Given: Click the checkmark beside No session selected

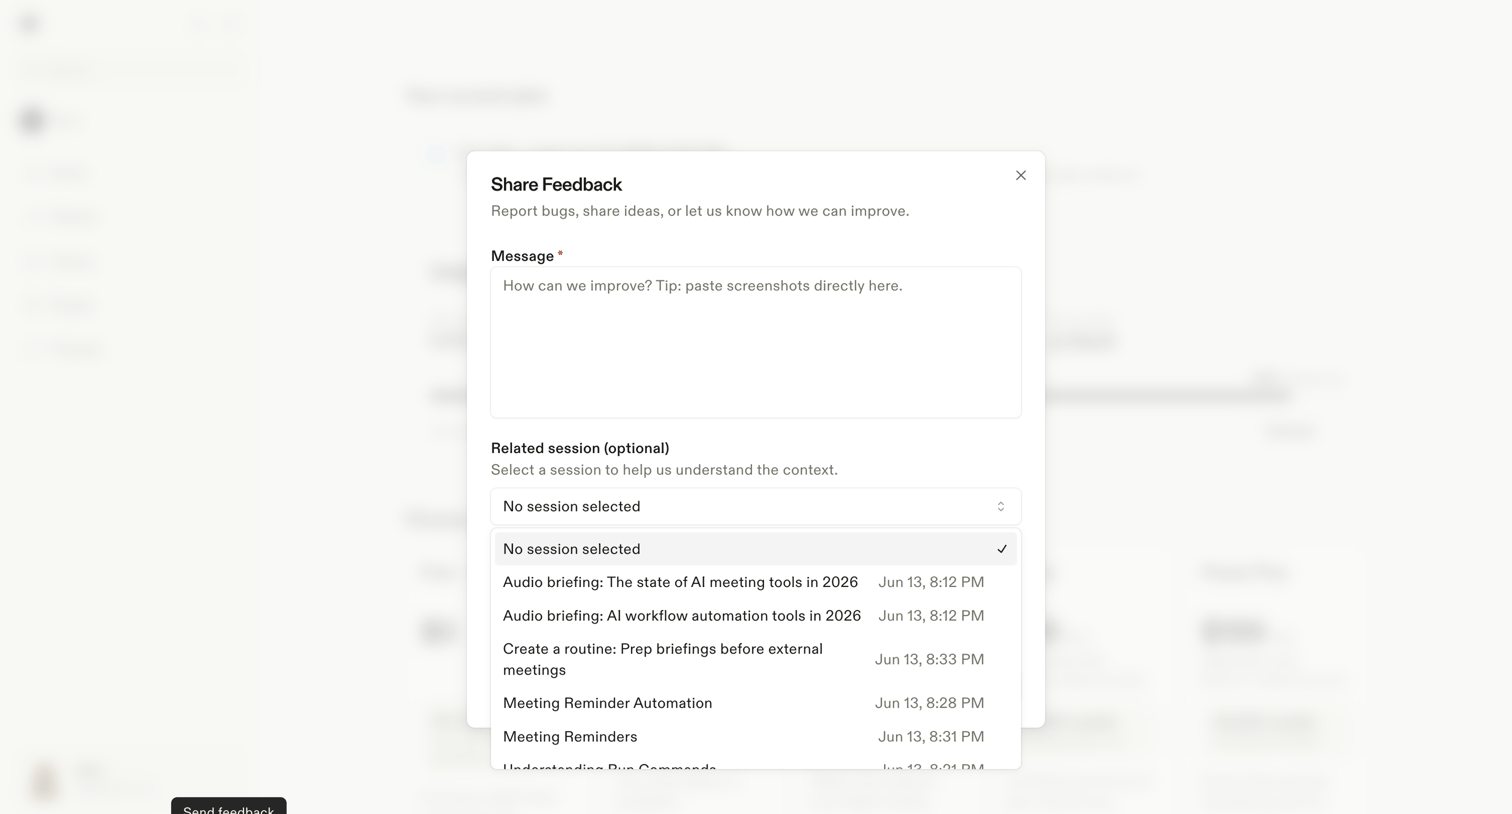Looking at the screenshot, I should [x=1001, y=549].
